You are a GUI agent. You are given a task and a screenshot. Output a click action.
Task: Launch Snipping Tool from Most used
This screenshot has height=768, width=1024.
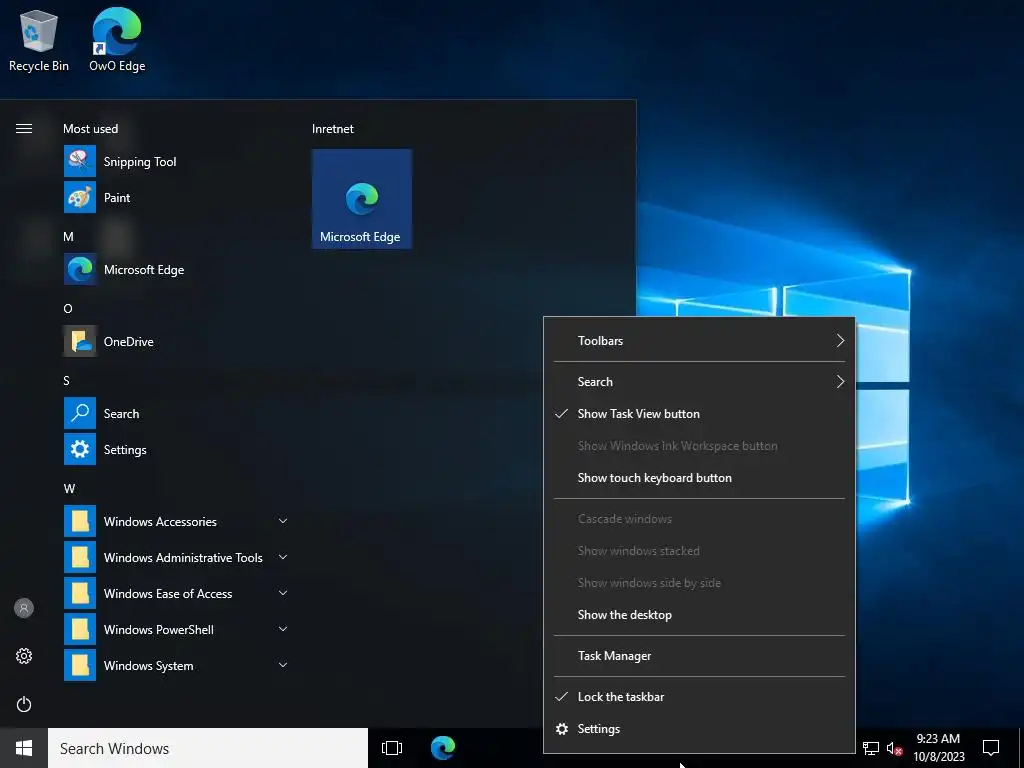(x=175, y=161)
